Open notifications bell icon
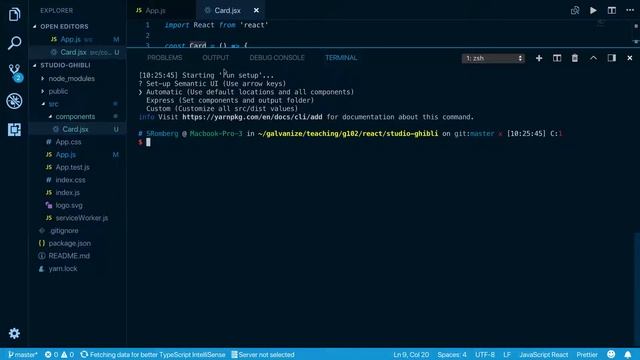640x360 pixels. [628, 354]
